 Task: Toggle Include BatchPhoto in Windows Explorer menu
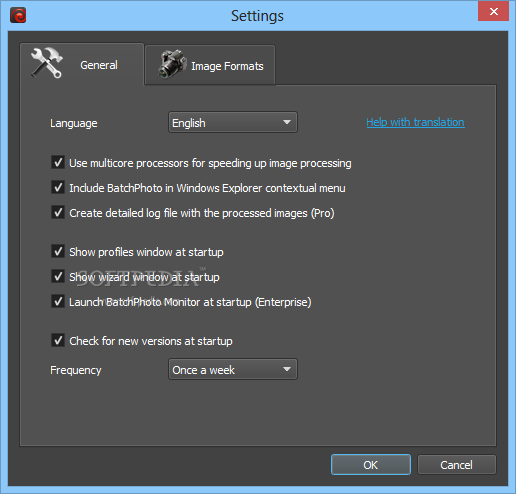coord(58,187)
